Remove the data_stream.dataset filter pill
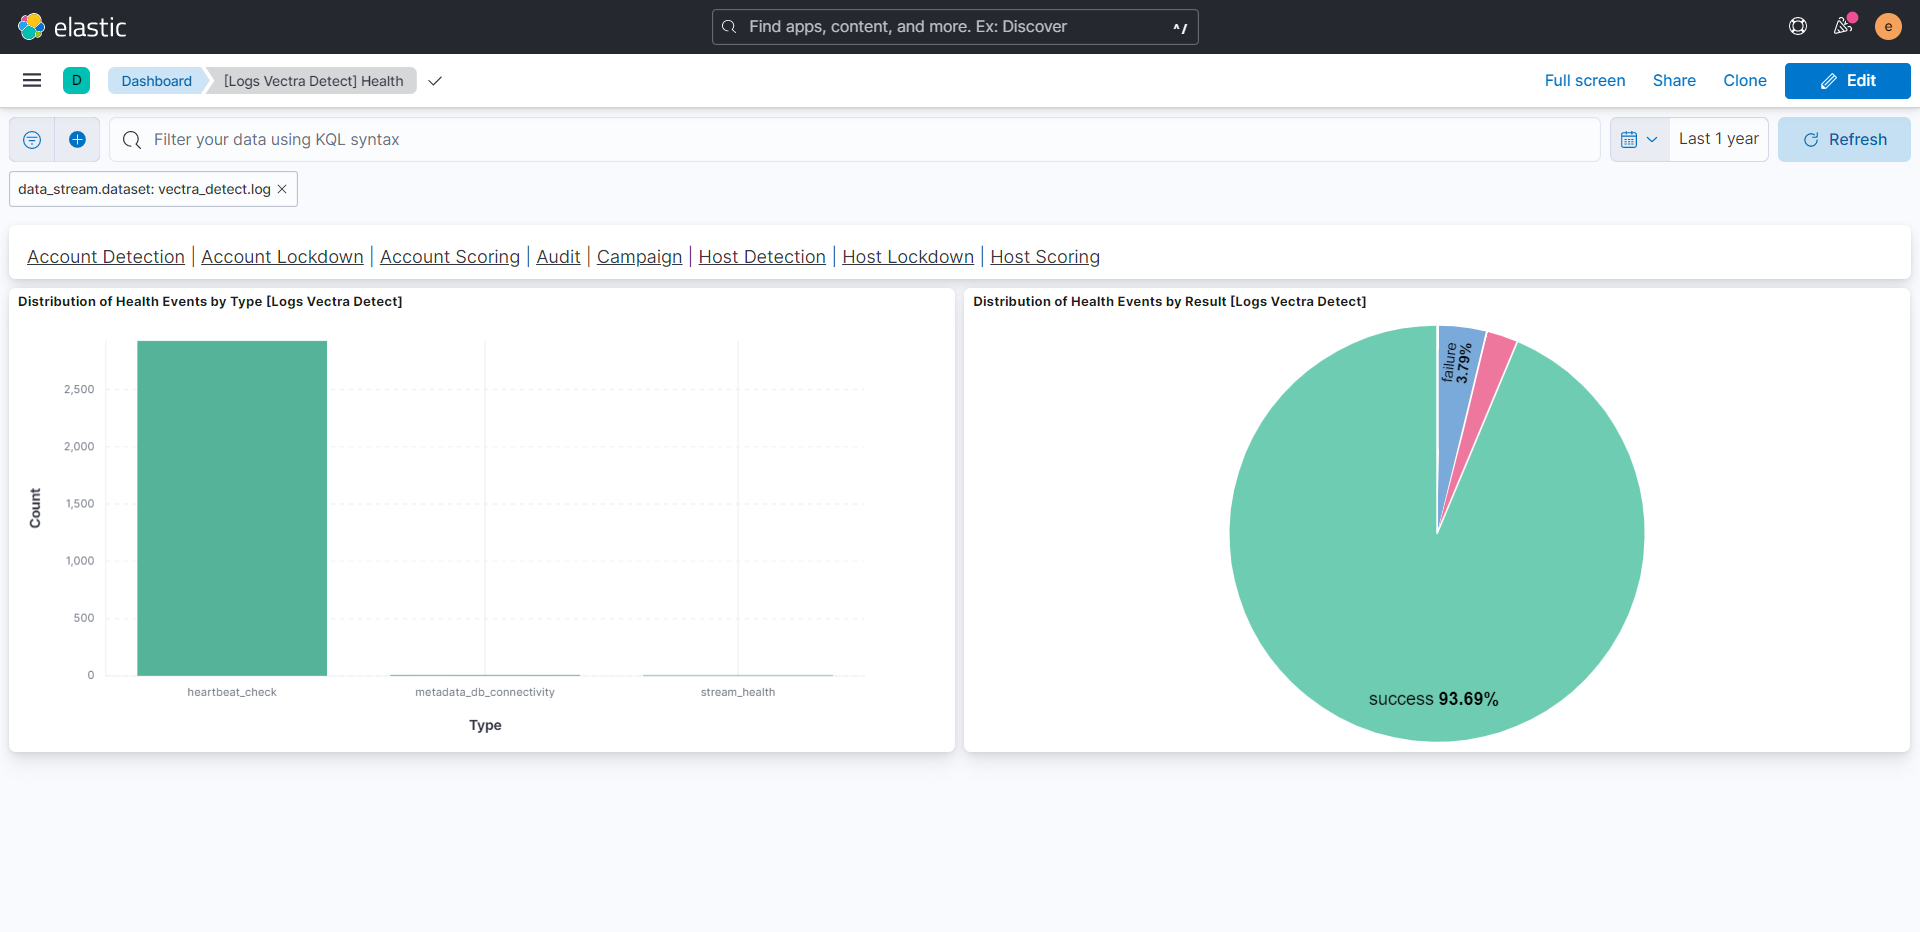The width and height of the screenshot is (1920, 932). (282, 189)
